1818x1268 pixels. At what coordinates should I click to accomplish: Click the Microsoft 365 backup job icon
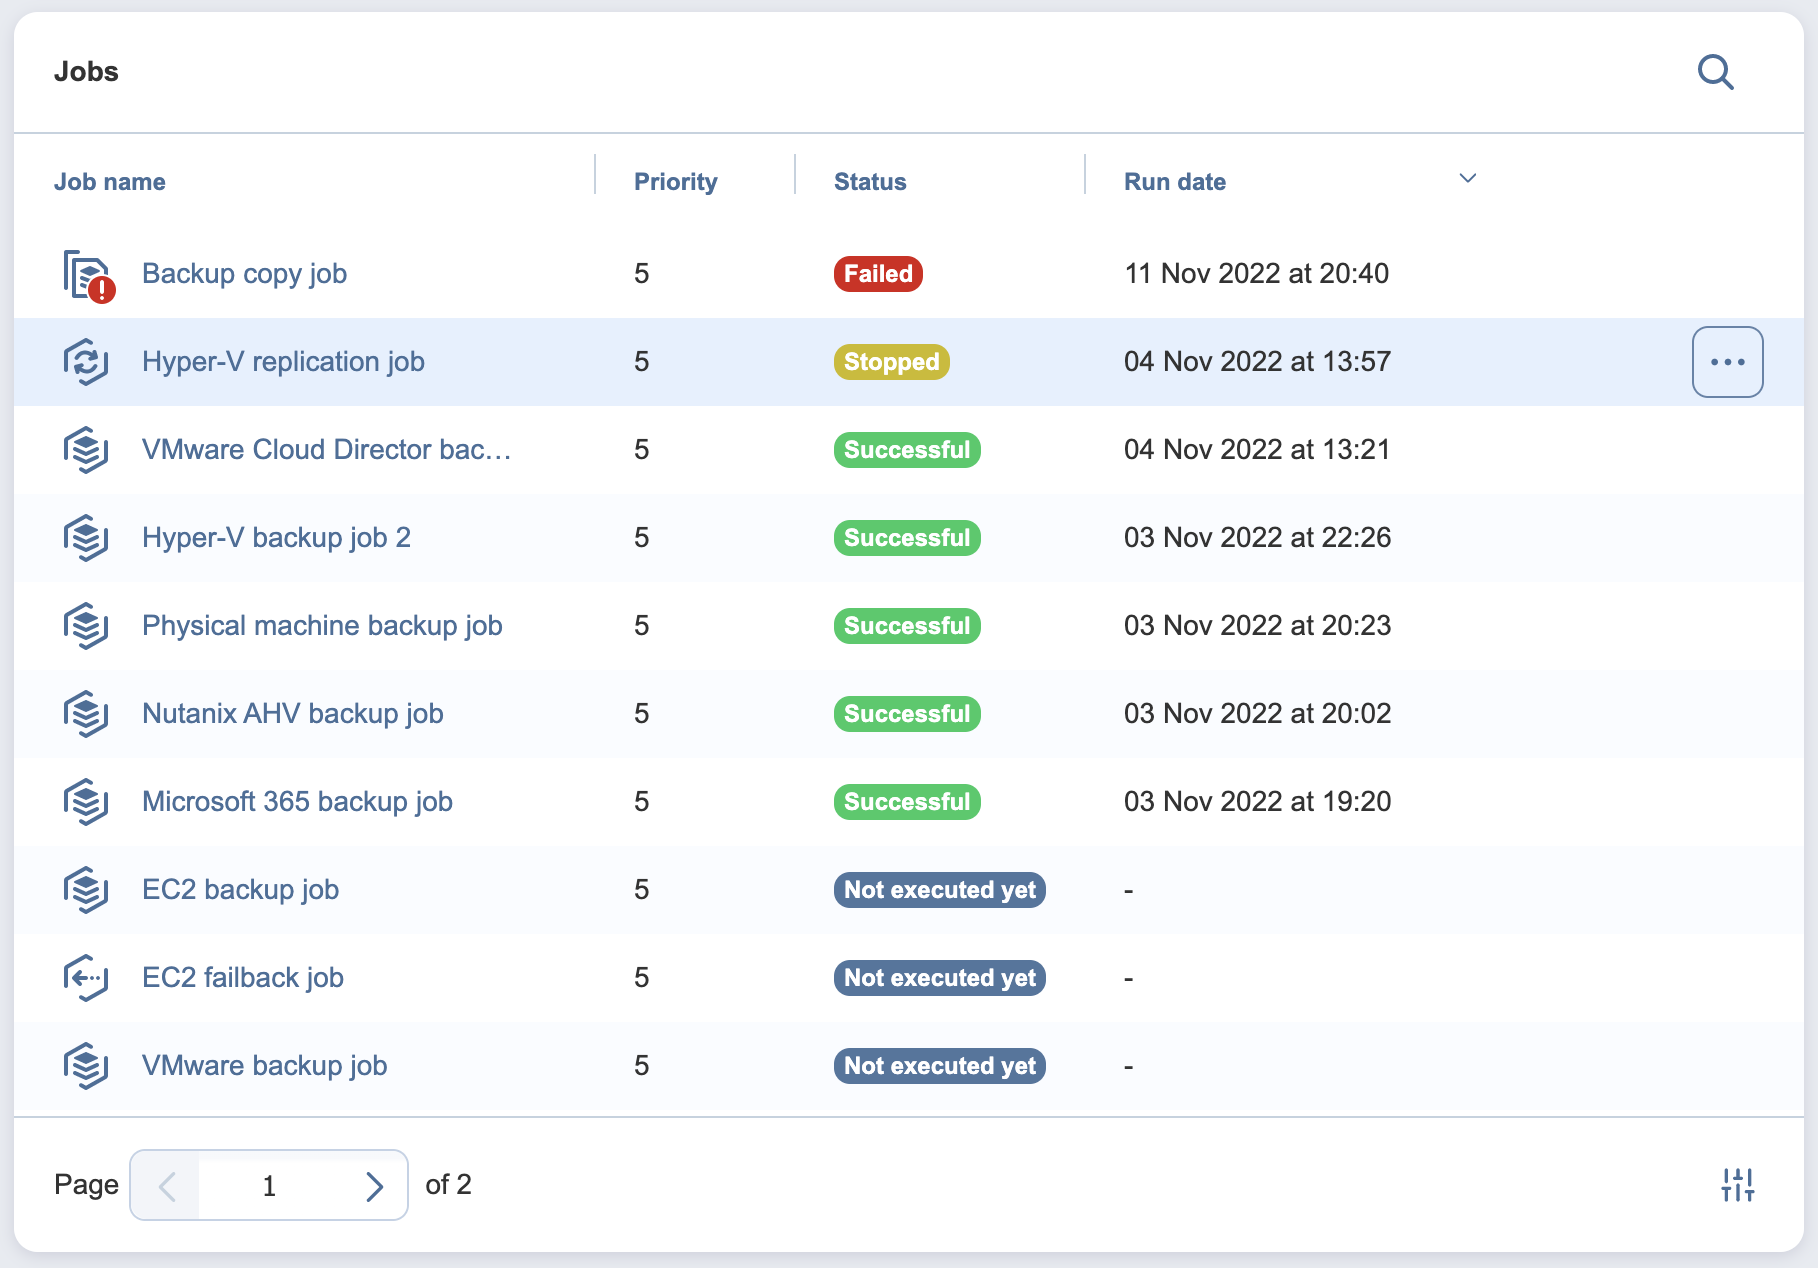86,802
